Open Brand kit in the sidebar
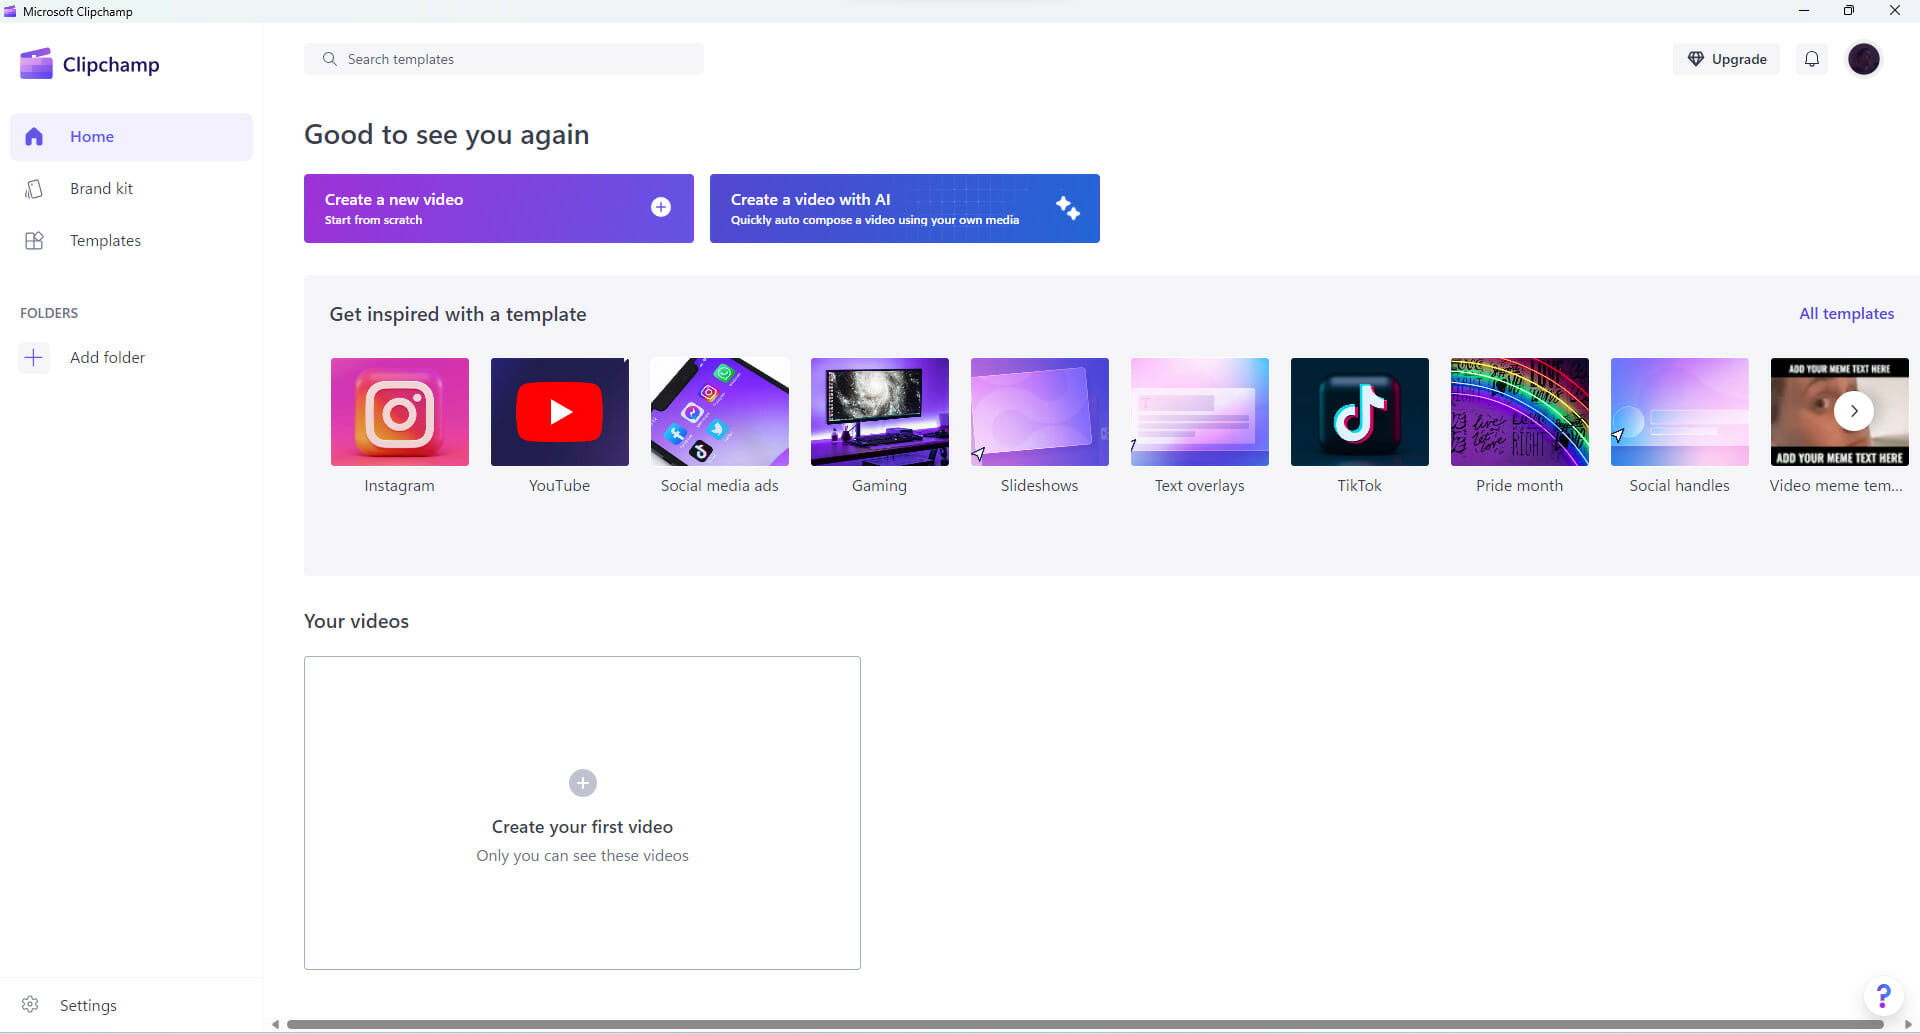1920x1034 pixels. click(131, 189)
